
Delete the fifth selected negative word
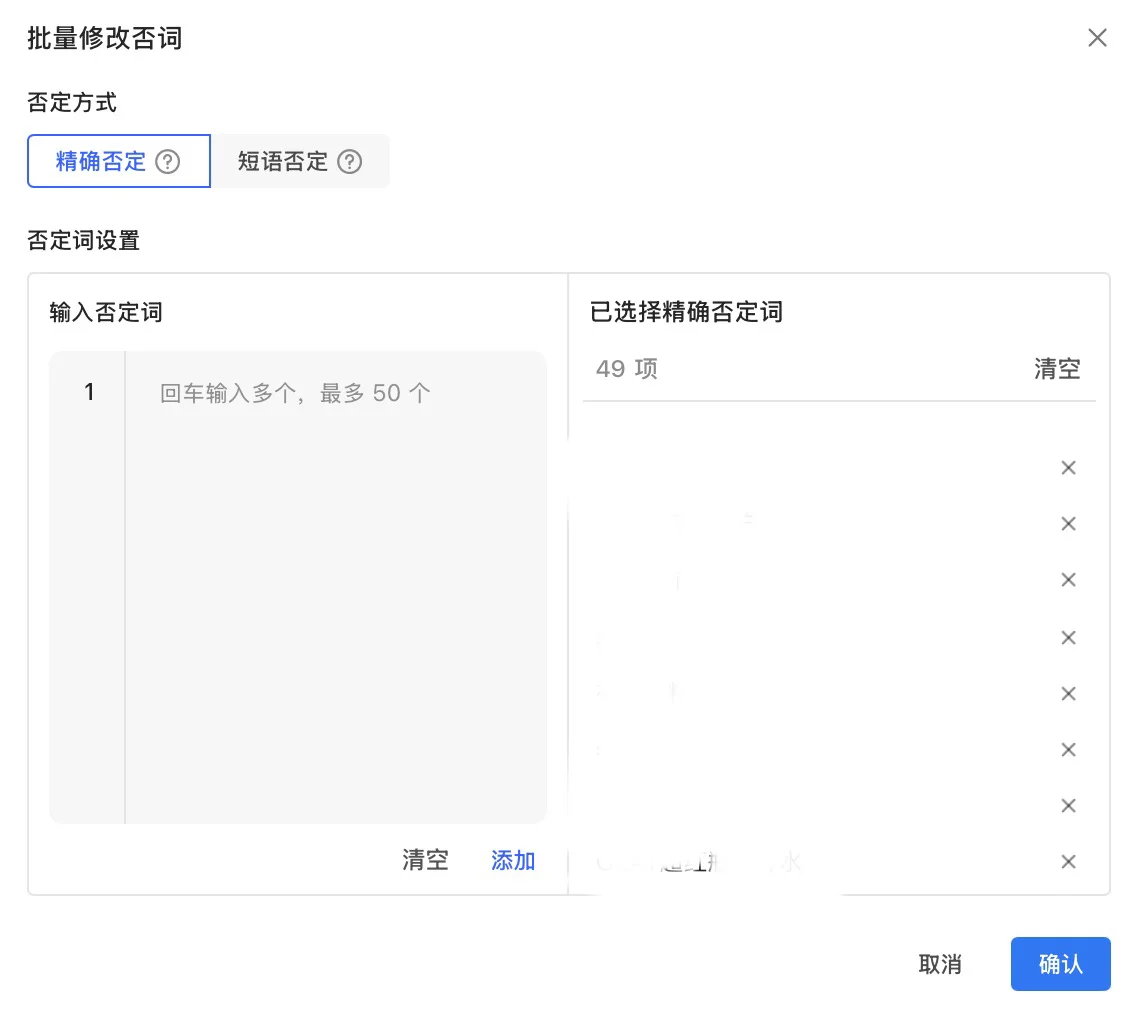[x=1068, y=693]
